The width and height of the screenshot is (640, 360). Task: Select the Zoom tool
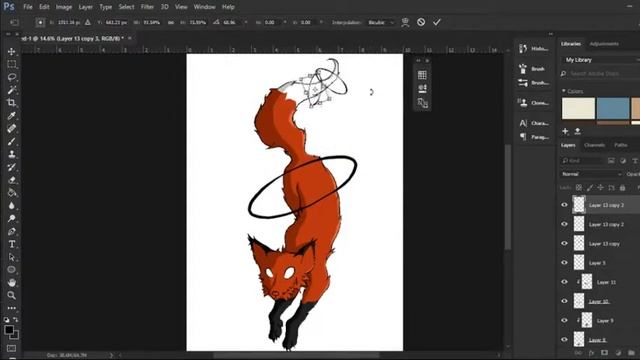11,295
